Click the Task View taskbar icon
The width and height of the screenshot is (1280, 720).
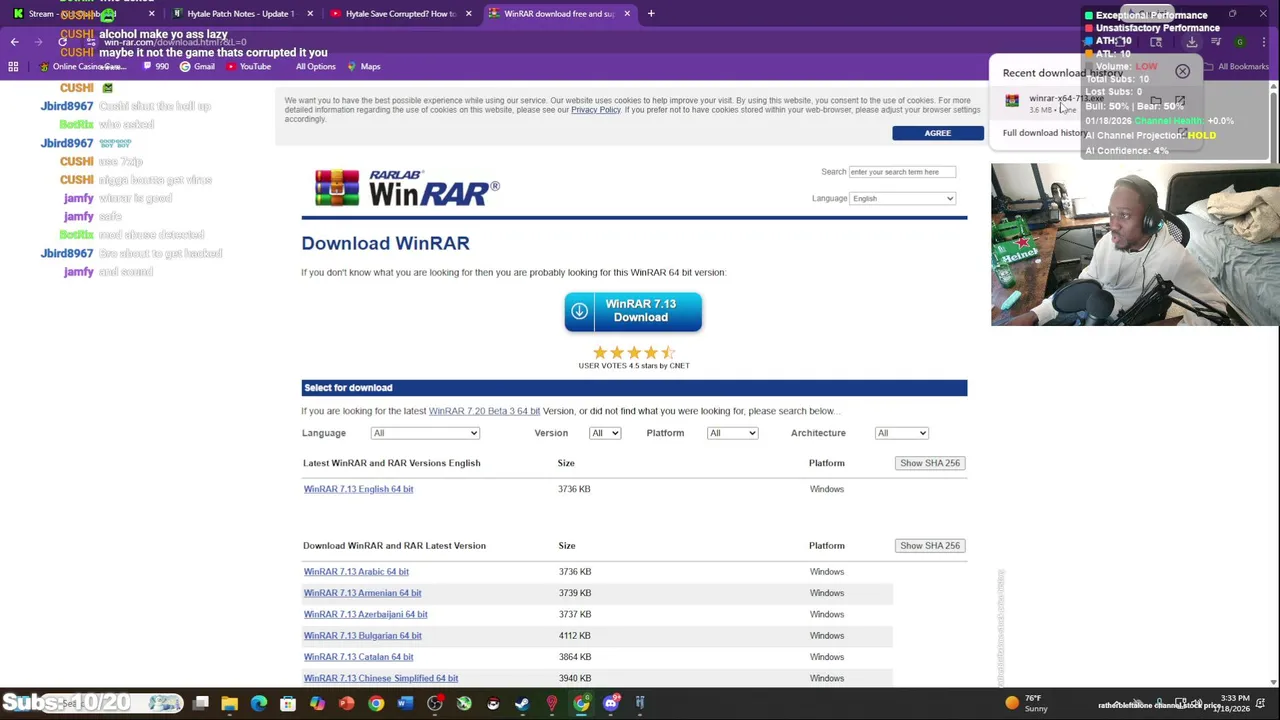coord(201,704)
